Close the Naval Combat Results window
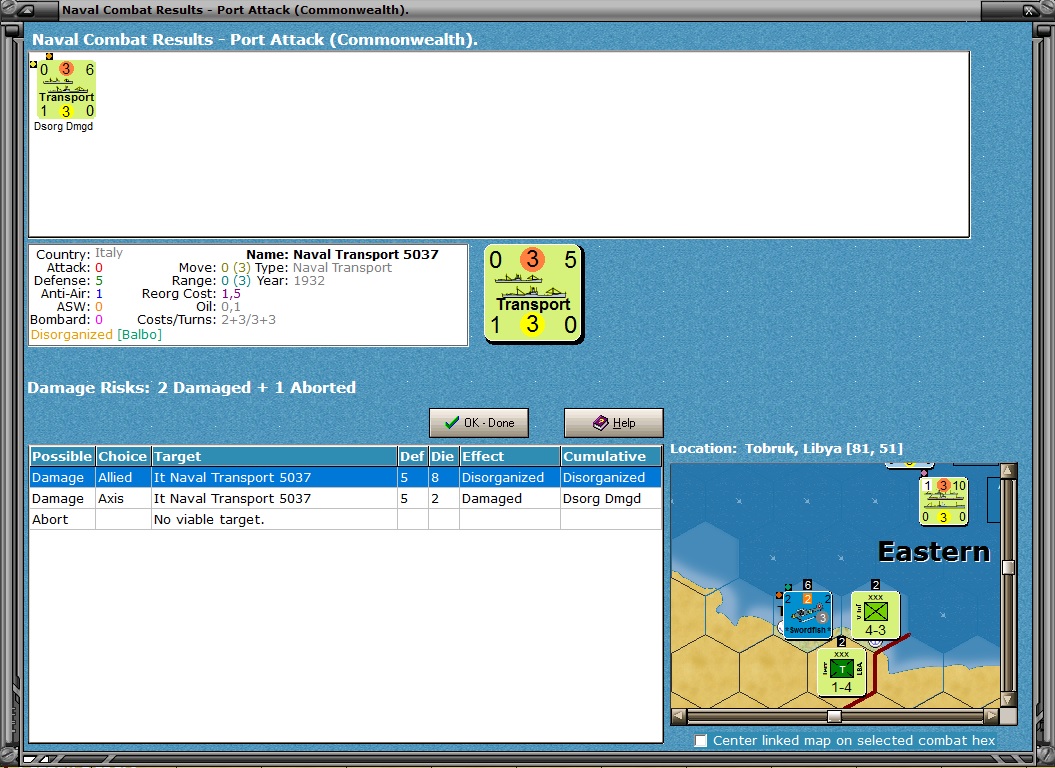This screenshot has height=768, width=1055. [x=1031, y=10]
